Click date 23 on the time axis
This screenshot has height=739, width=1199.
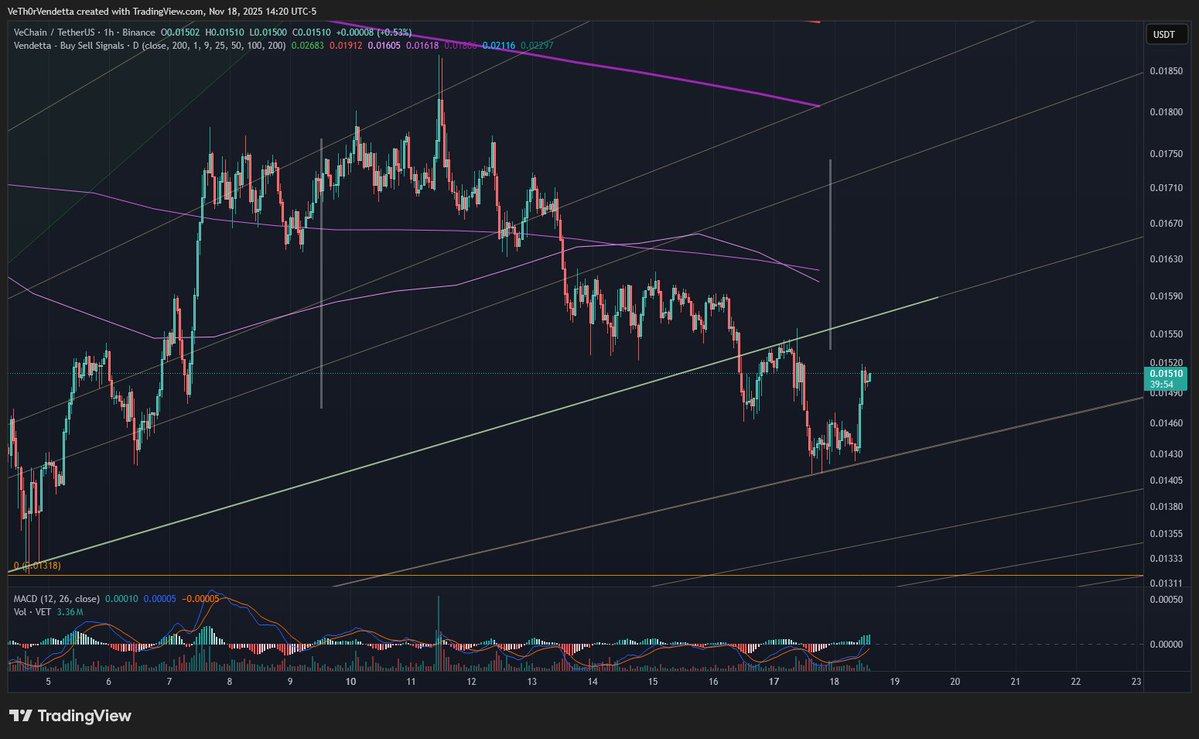[x=1136, y=682]
